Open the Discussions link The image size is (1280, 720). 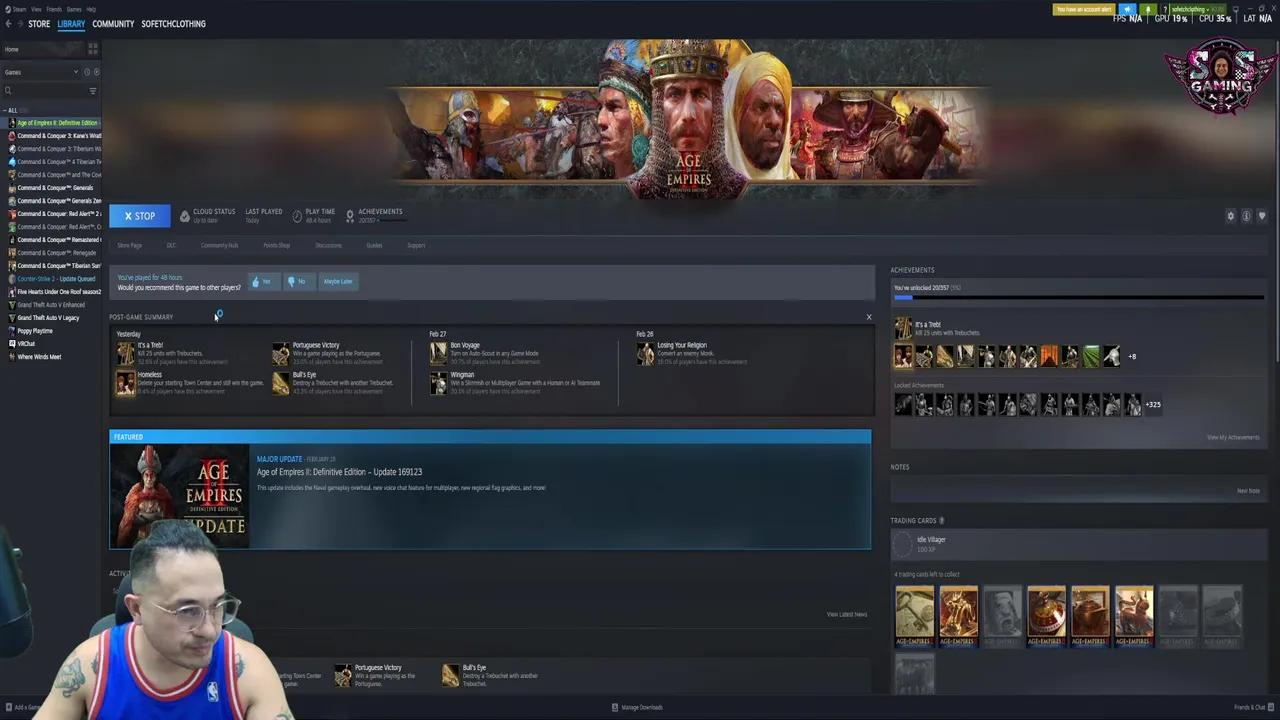(x=328, y=245)
